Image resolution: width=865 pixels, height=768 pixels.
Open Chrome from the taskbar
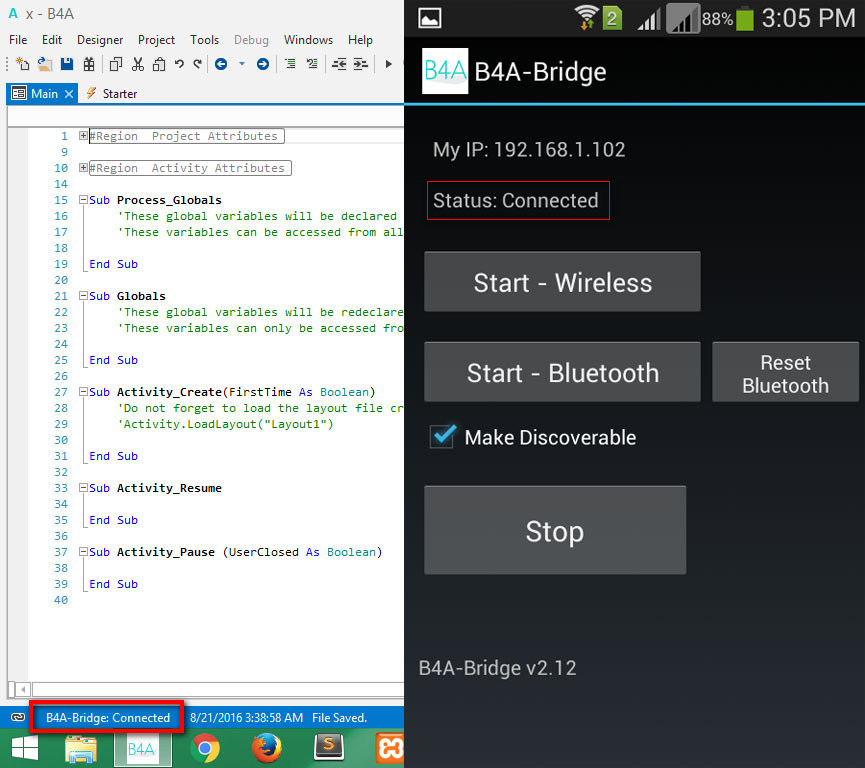pos(205,749)
